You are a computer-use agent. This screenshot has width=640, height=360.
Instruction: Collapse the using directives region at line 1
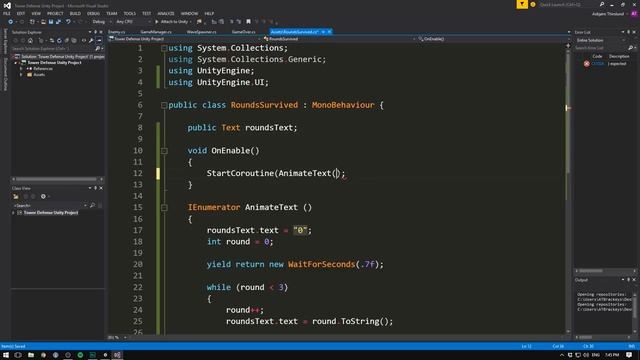[164, 48]
